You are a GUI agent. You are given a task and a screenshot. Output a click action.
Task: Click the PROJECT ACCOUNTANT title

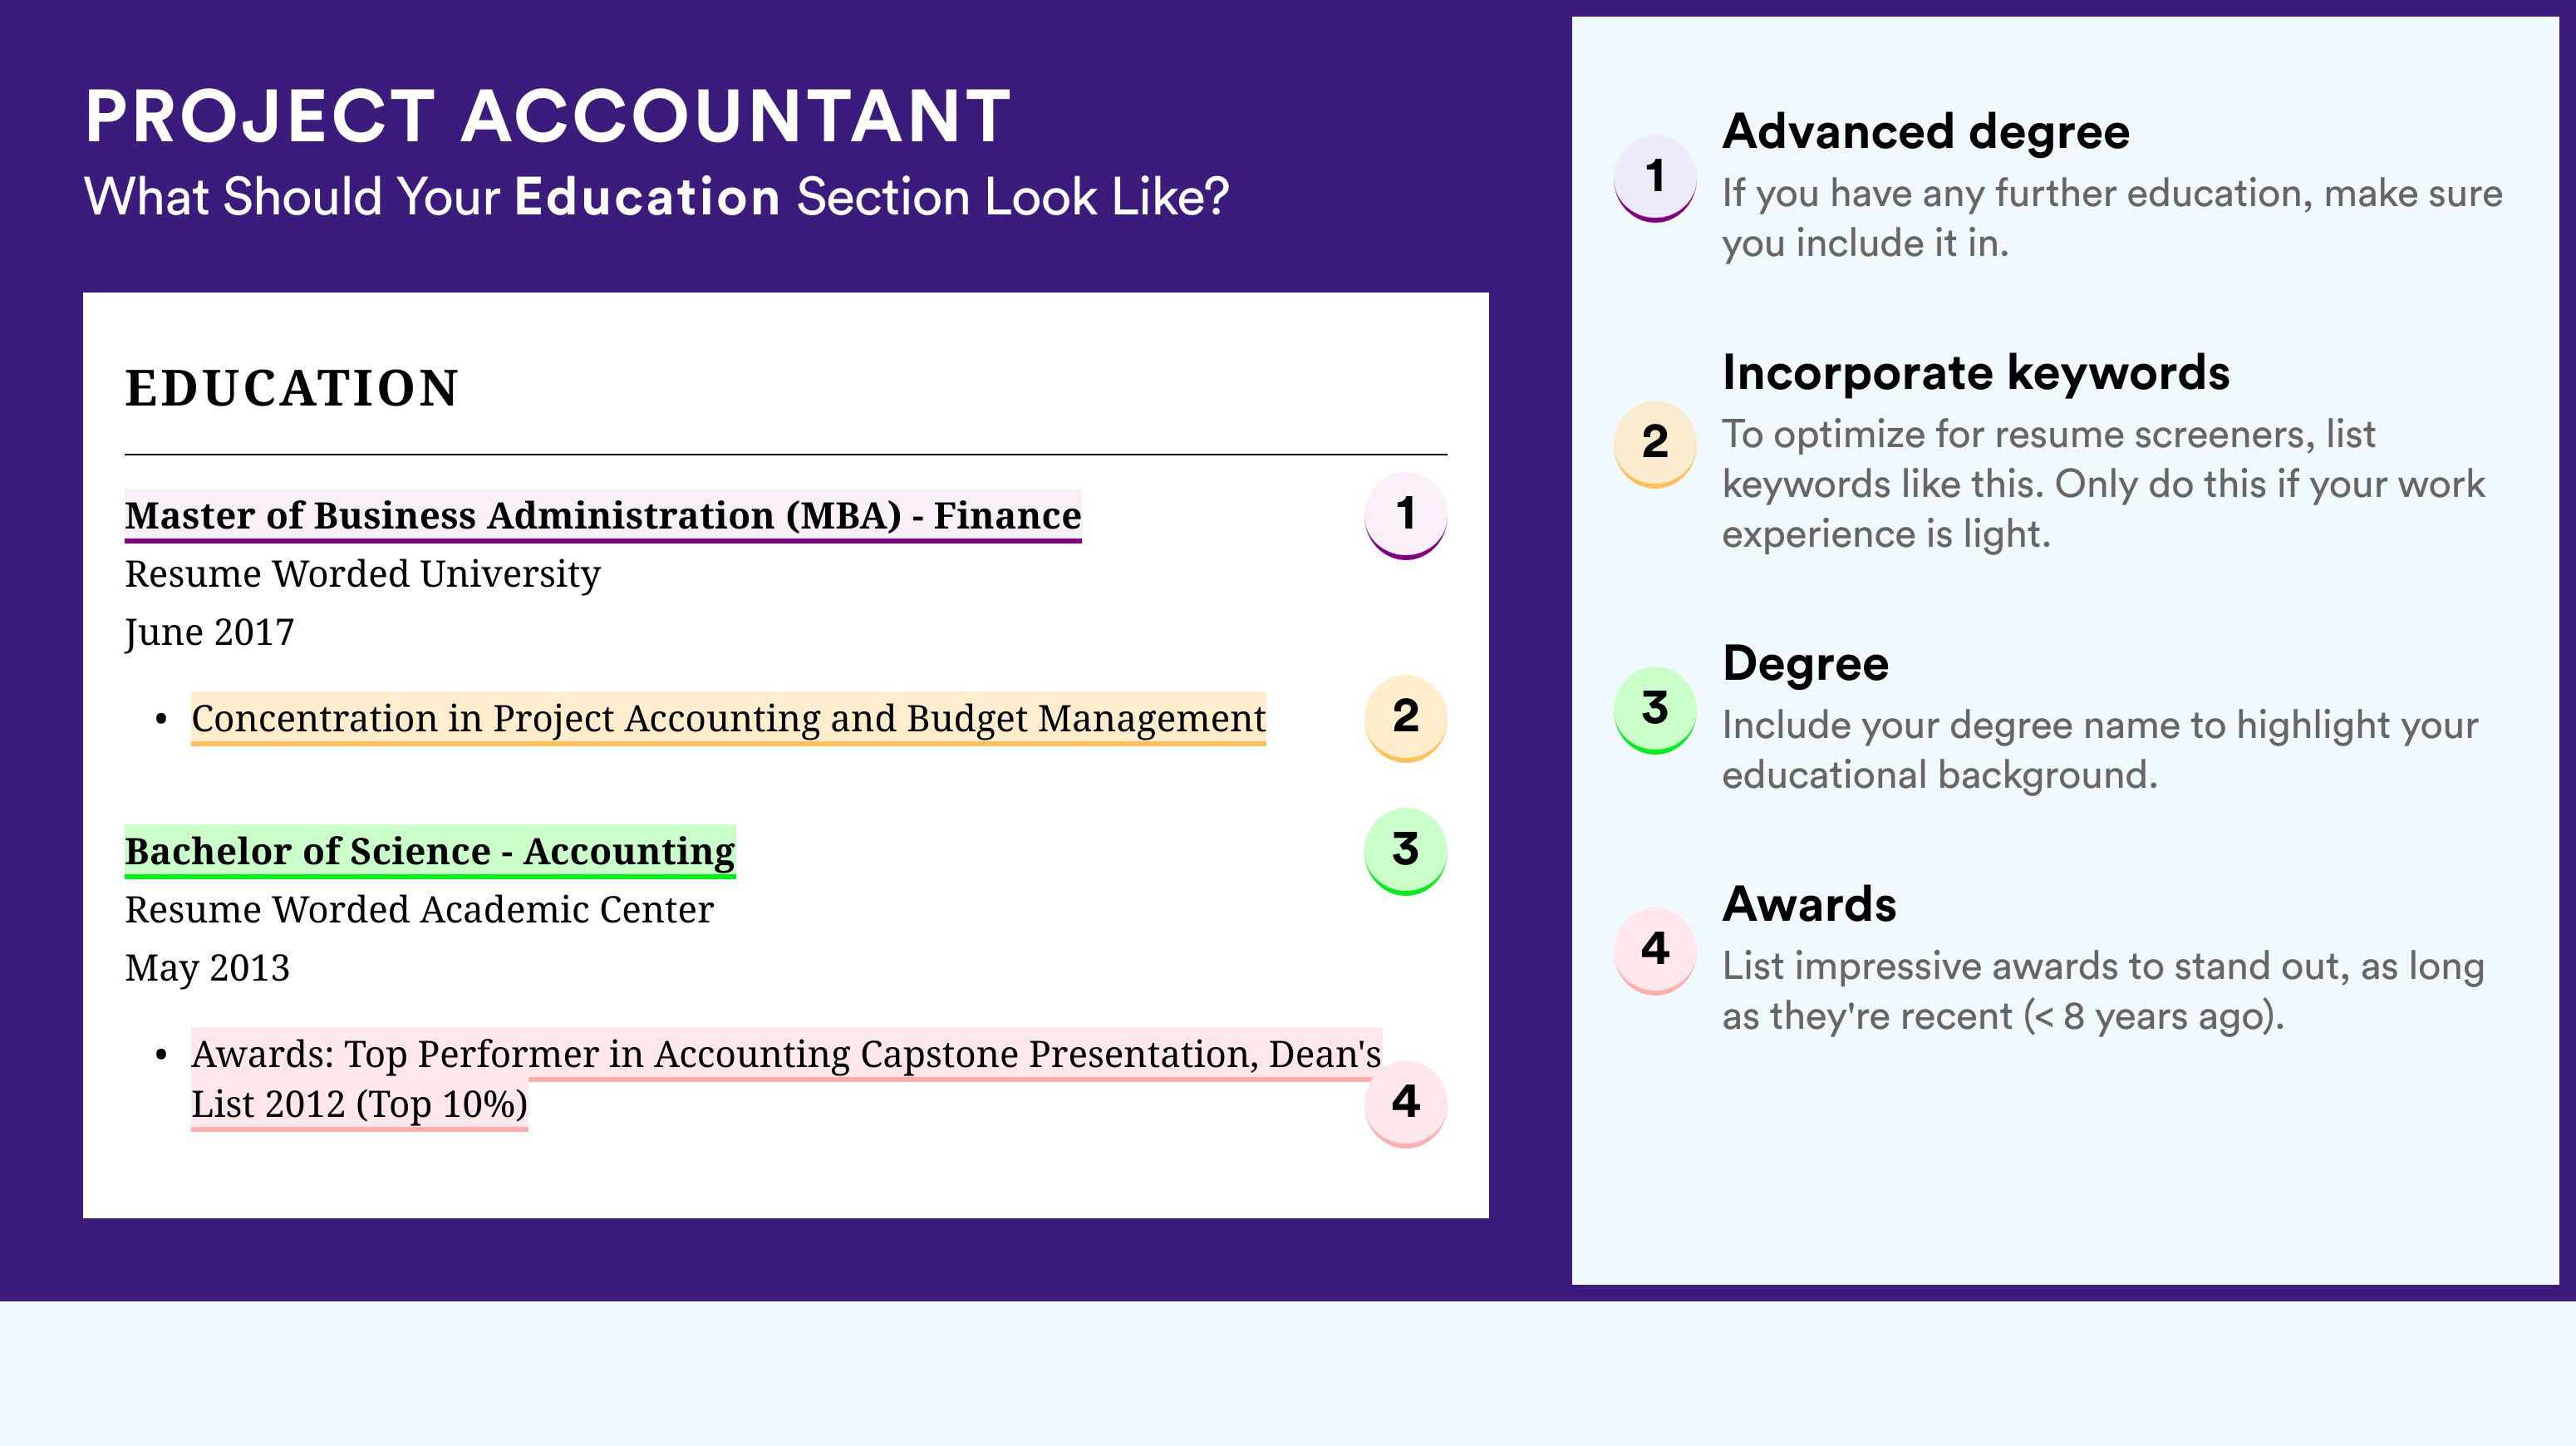(548, 116)
